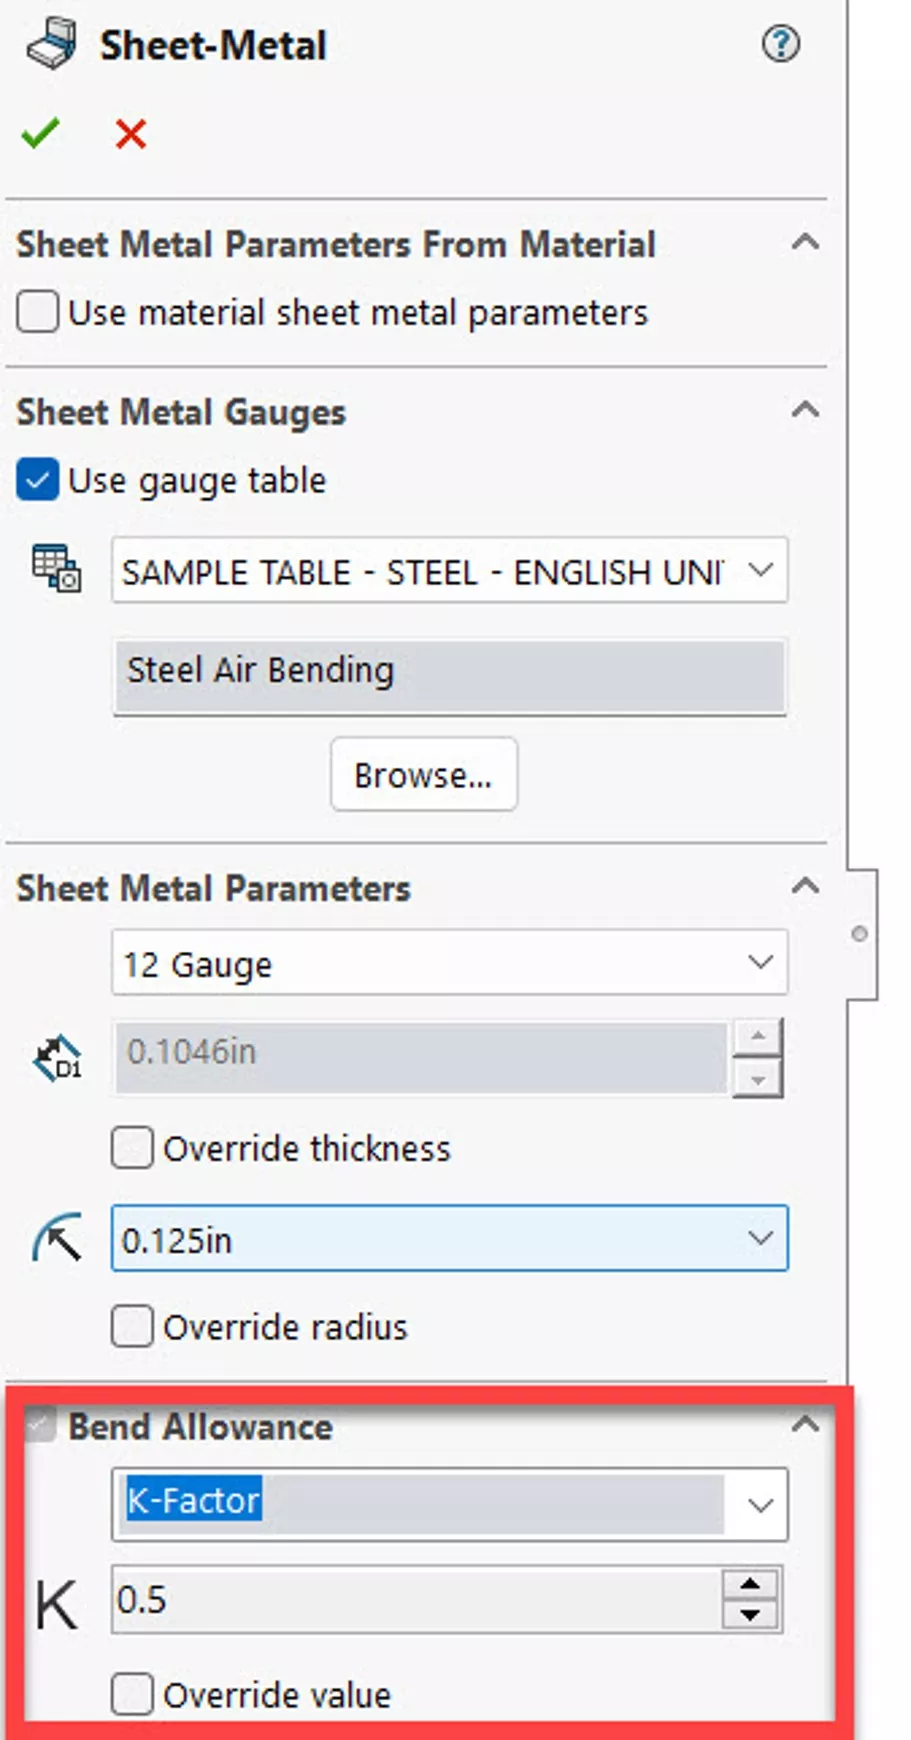Screen dimensions: 911x1740
Task: Click the Steel Air Bending text field
Action: click(x=450, y=677)
